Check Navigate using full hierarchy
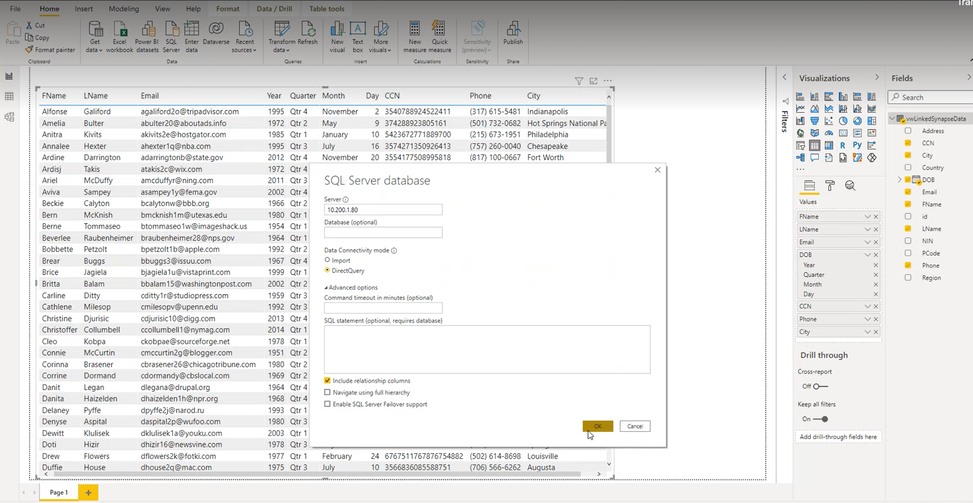Viewport: 973px width, 503px height. coord(327,393)
